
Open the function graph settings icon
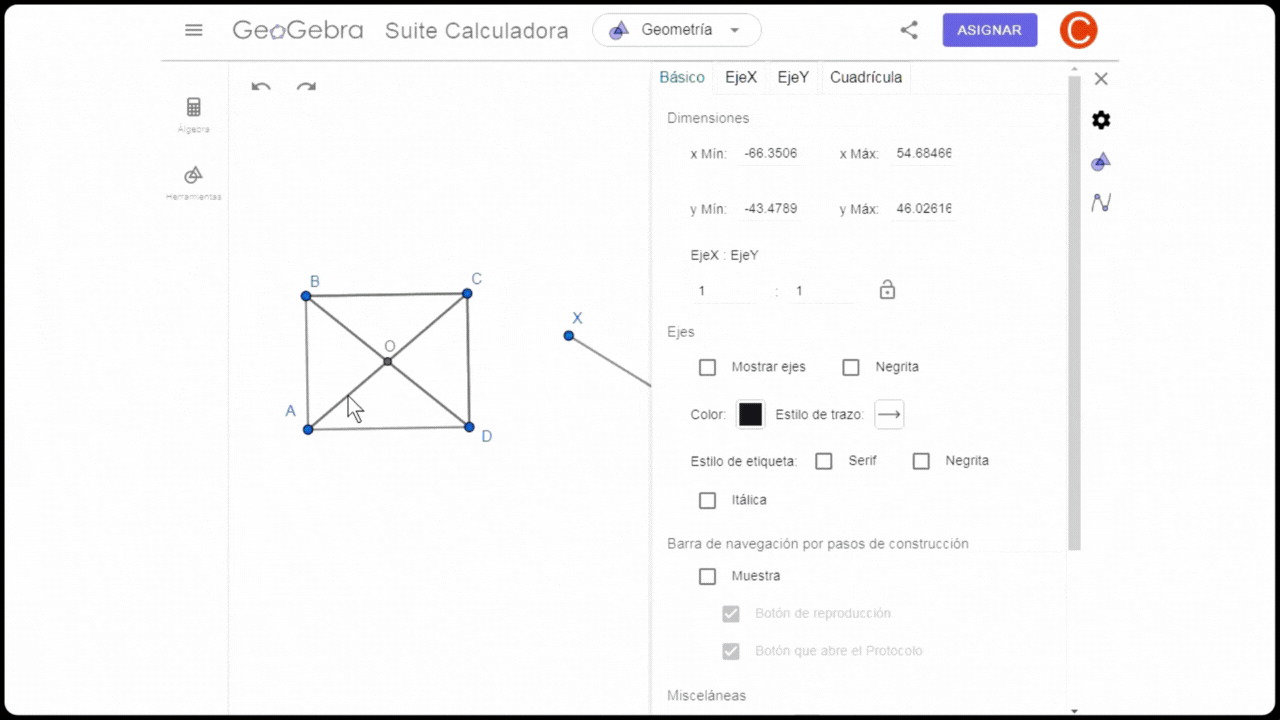coord(1101,202)
